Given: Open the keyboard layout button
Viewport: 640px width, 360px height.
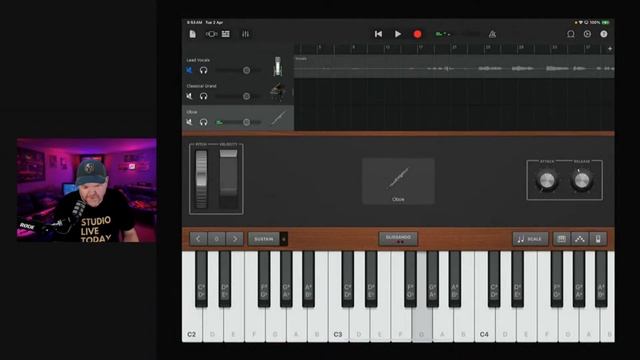Looking at the screenshot, I should [x=562, y=239].
